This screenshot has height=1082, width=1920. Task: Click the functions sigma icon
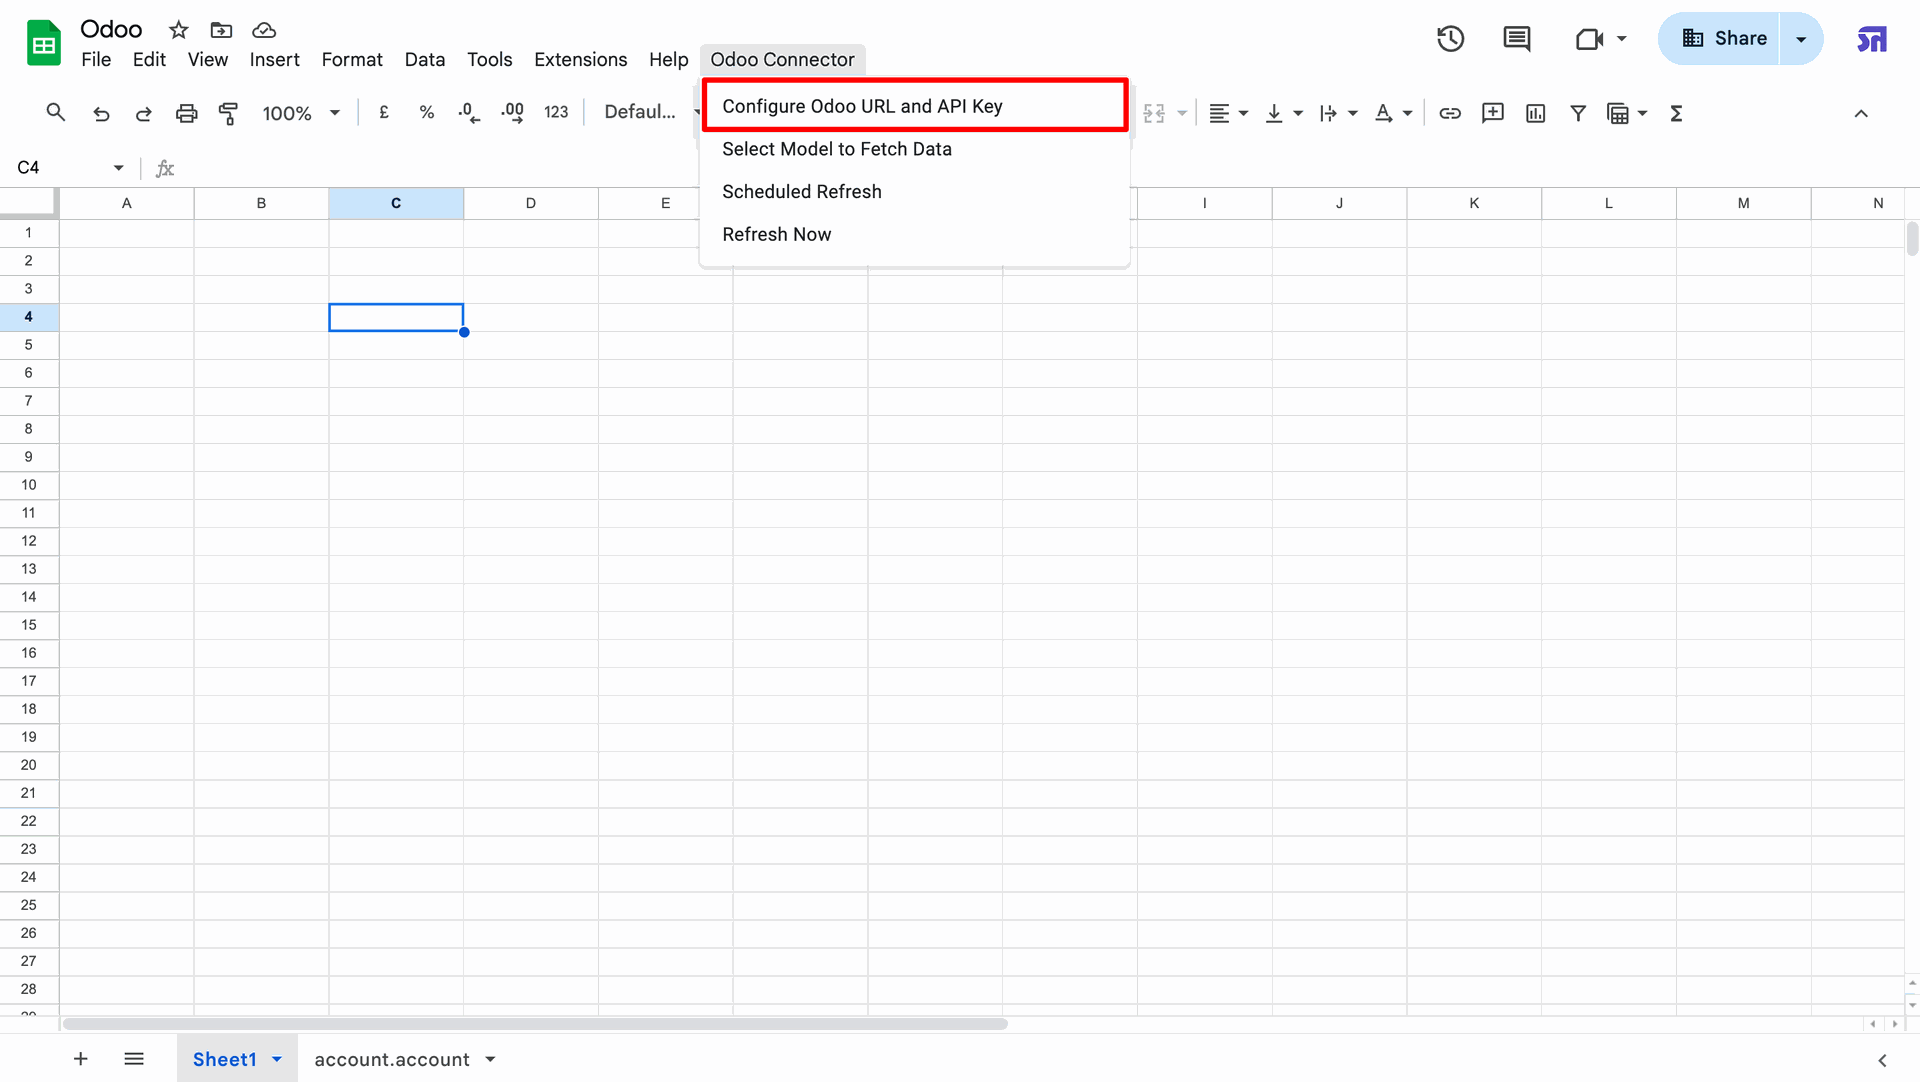(x=1676, y=113)
